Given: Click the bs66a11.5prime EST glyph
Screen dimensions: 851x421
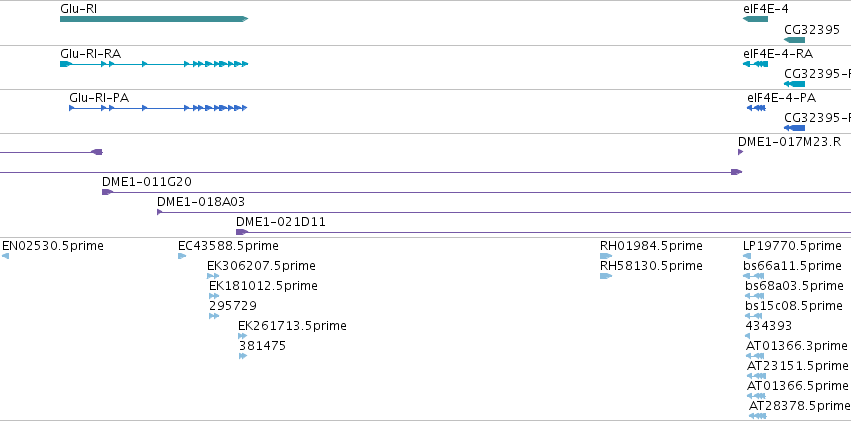Looking at the screenshot, I should point(754,276).
